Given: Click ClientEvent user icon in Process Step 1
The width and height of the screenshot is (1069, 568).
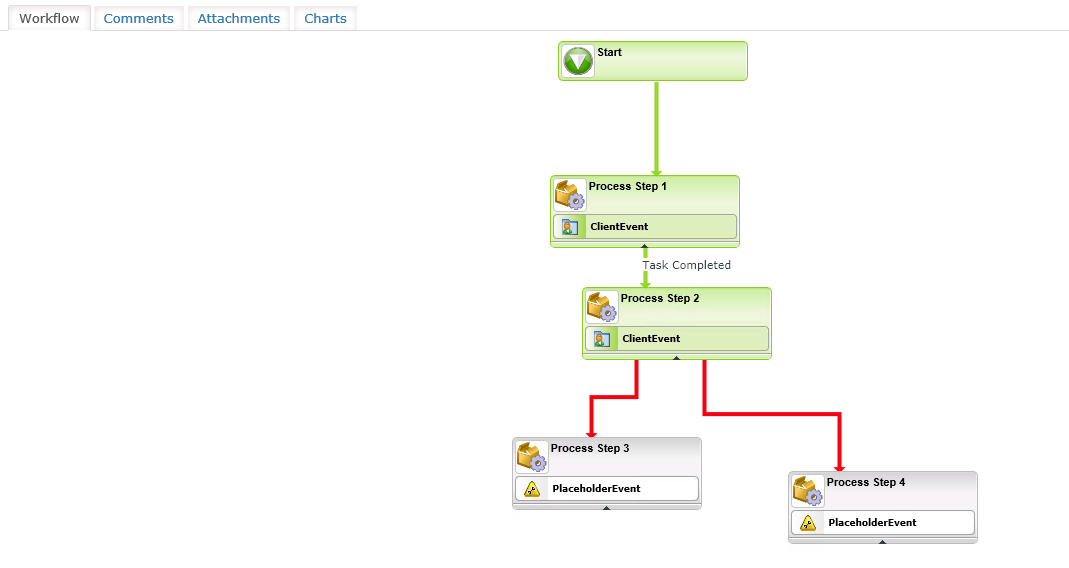Looking at the screenshot, I should tap(570, 227).
